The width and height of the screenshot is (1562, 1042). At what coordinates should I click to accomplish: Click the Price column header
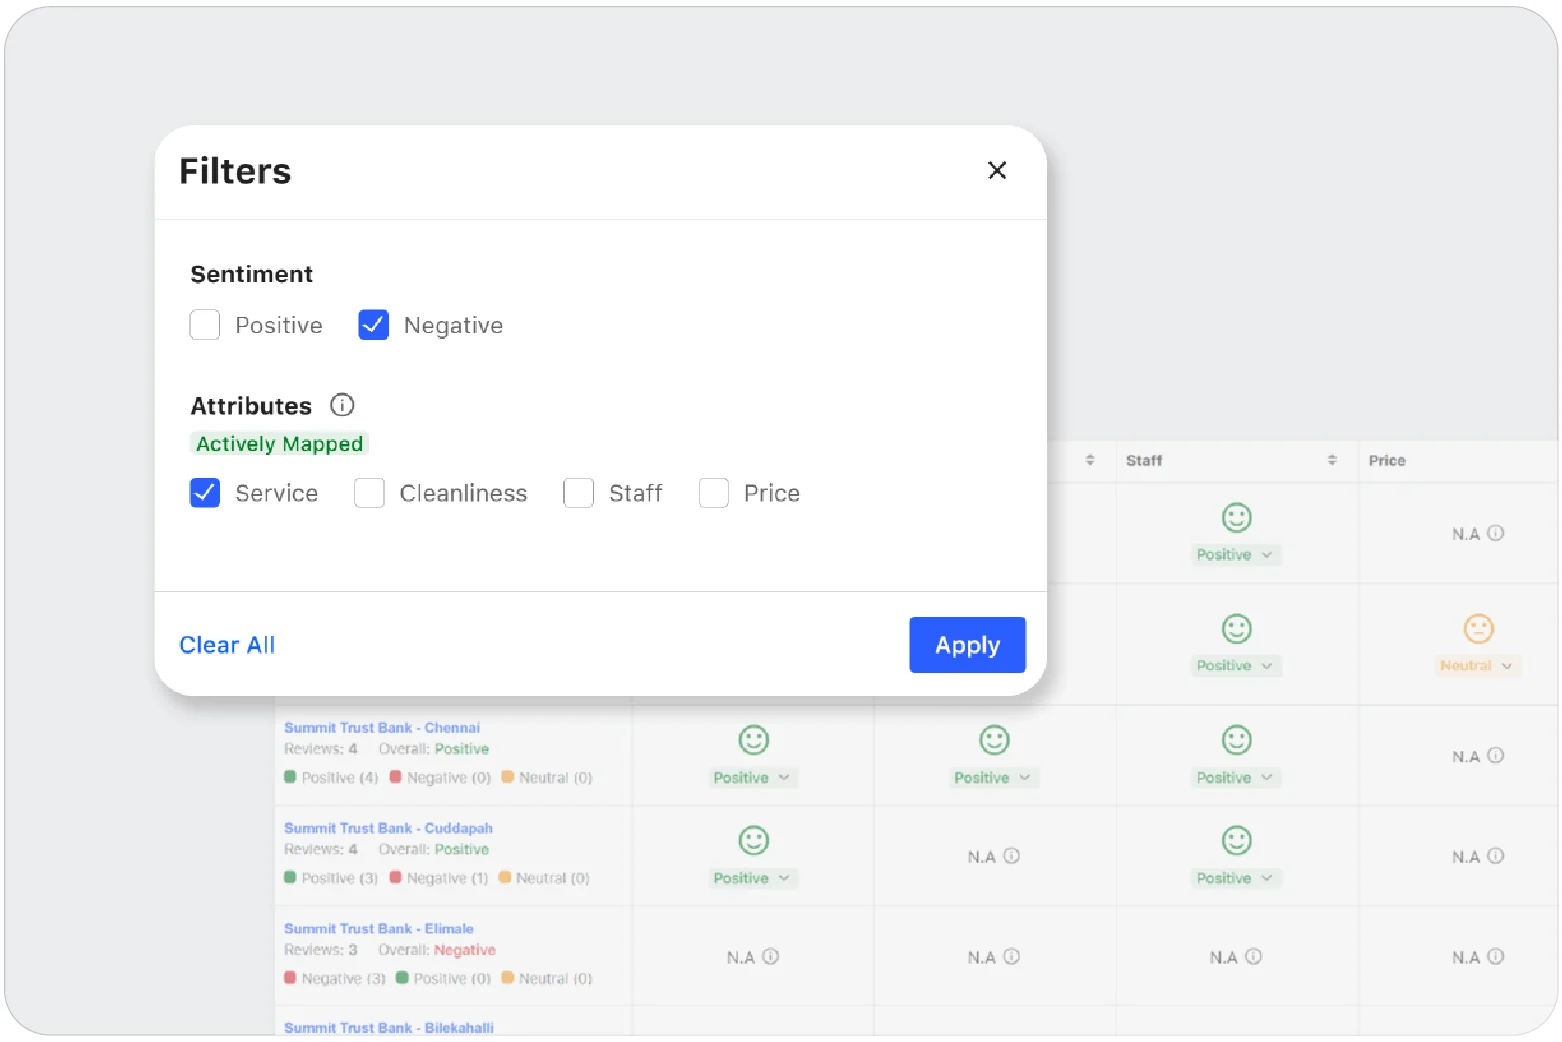click(1387, 460)
